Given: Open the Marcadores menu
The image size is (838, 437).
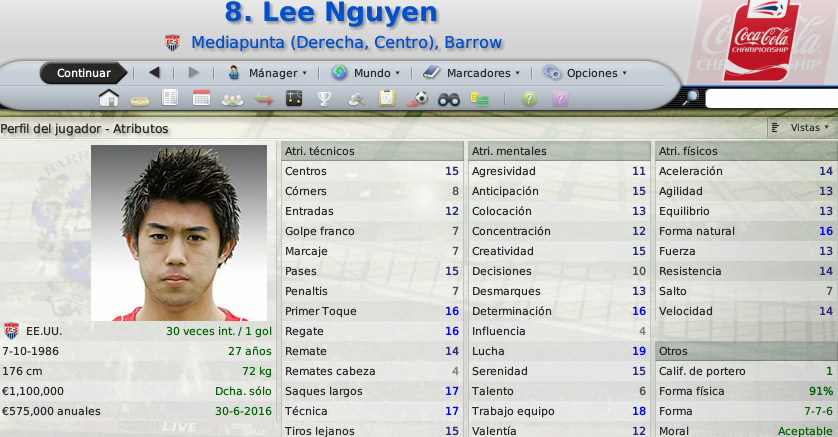Looking at the screenshot, I should tap(471, 73).
